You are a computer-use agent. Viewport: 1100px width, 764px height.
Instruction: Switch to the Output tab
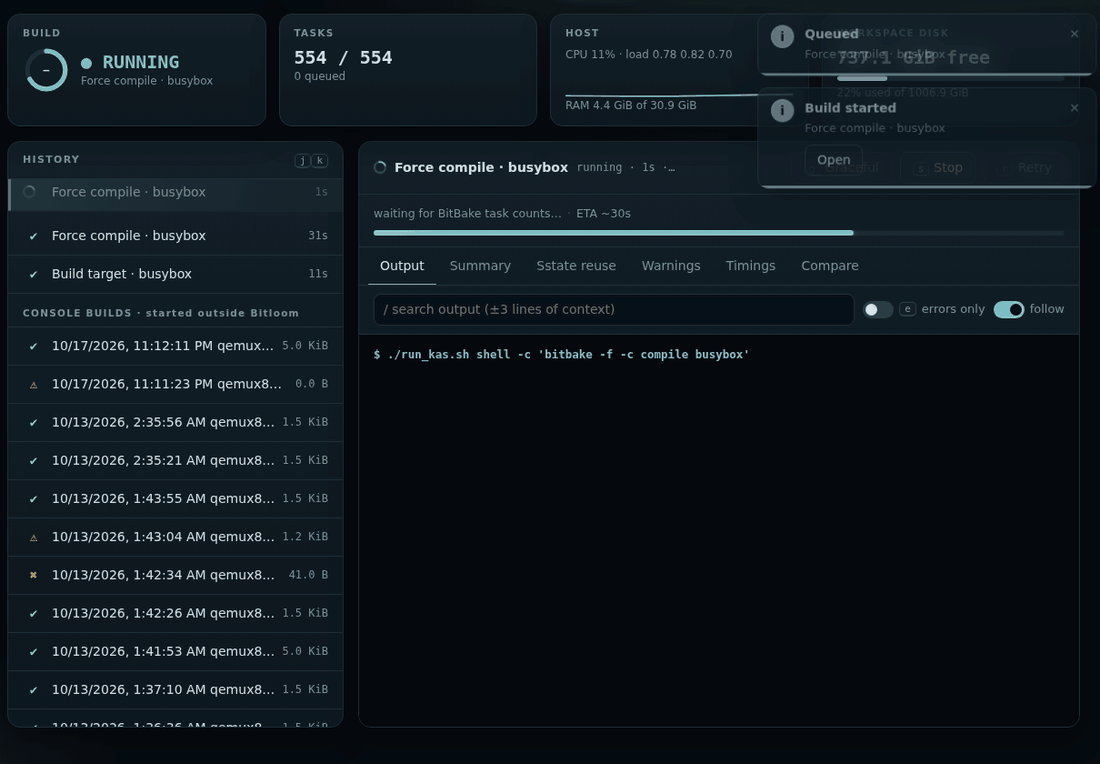[x=402, y=266]
